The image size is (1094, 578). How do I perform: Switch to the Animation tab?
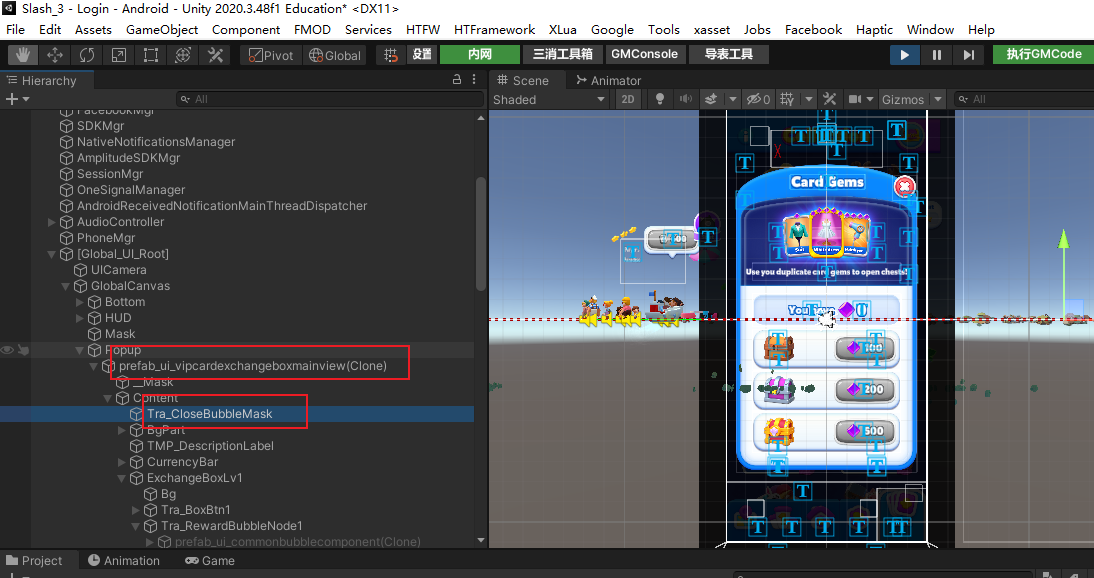click(124, 561)
